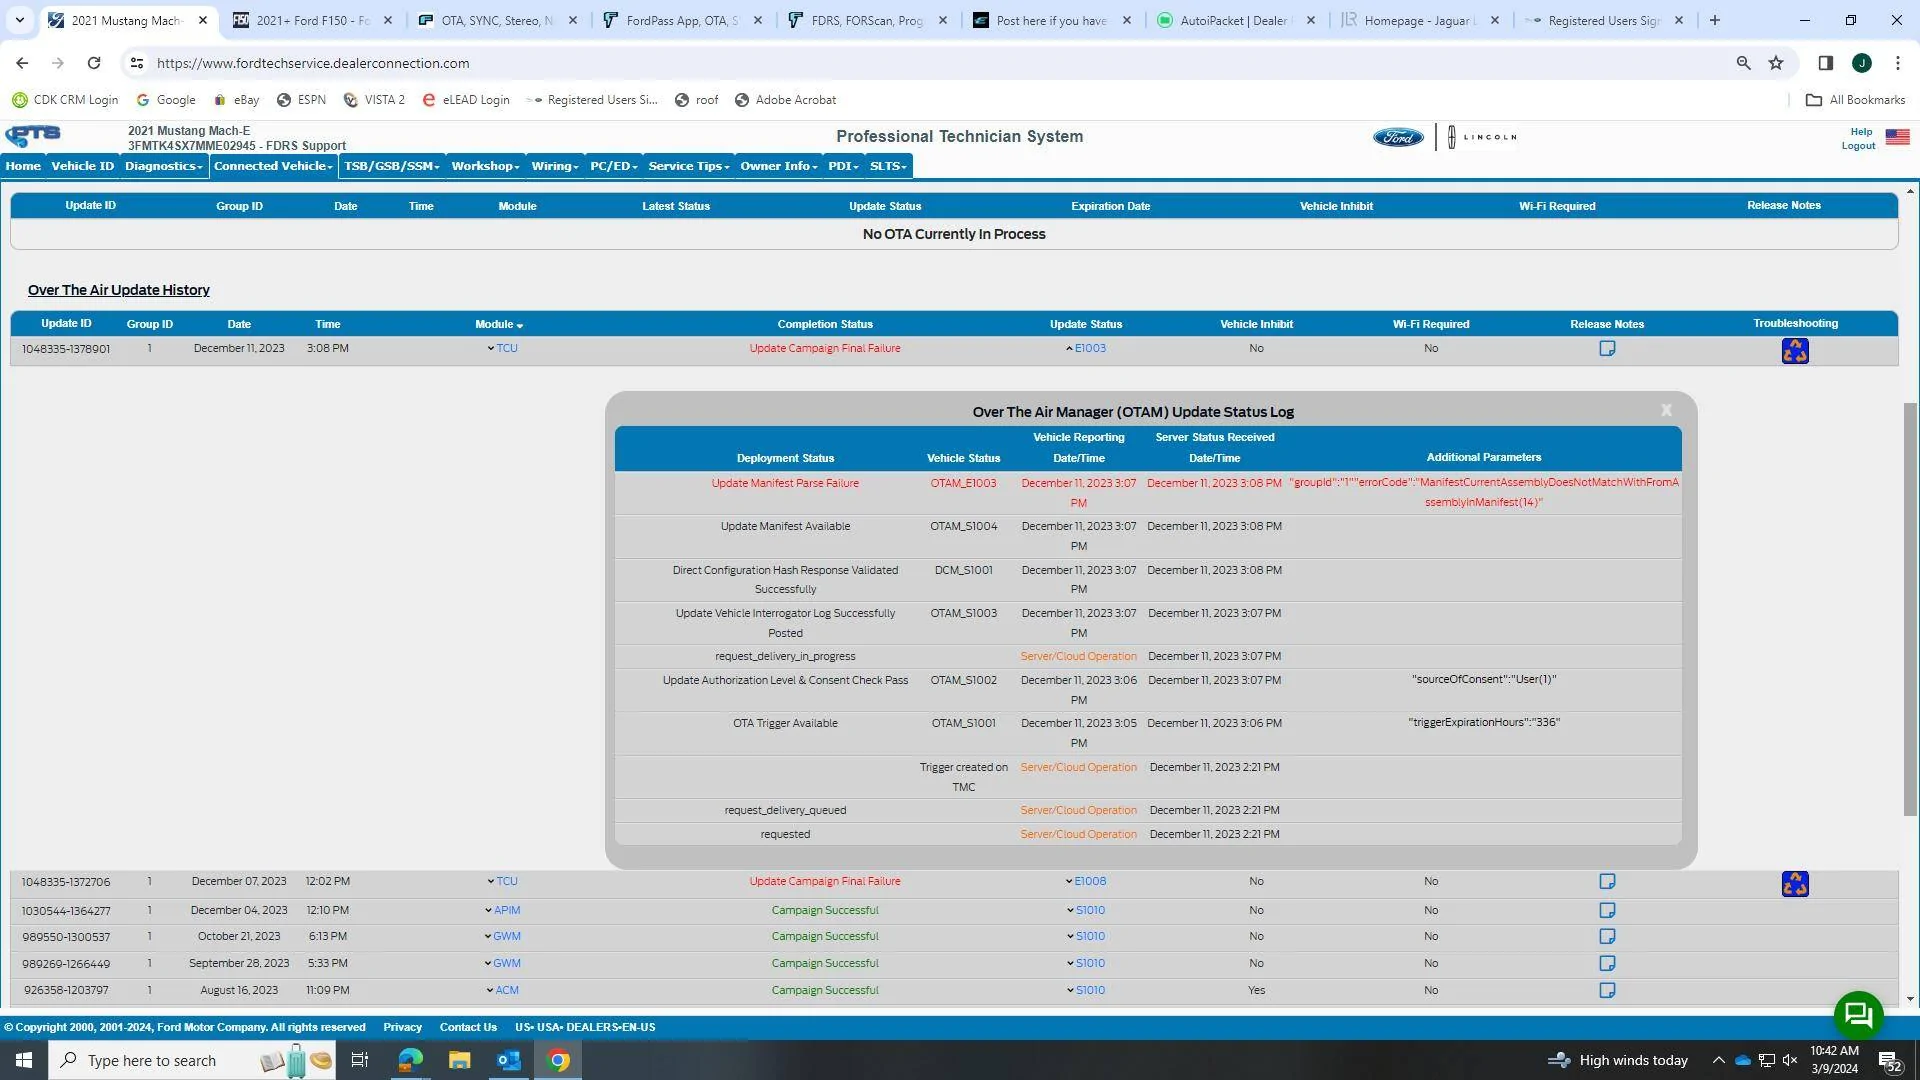Open Task View on the taskbar

click(x=360, y=1060)
